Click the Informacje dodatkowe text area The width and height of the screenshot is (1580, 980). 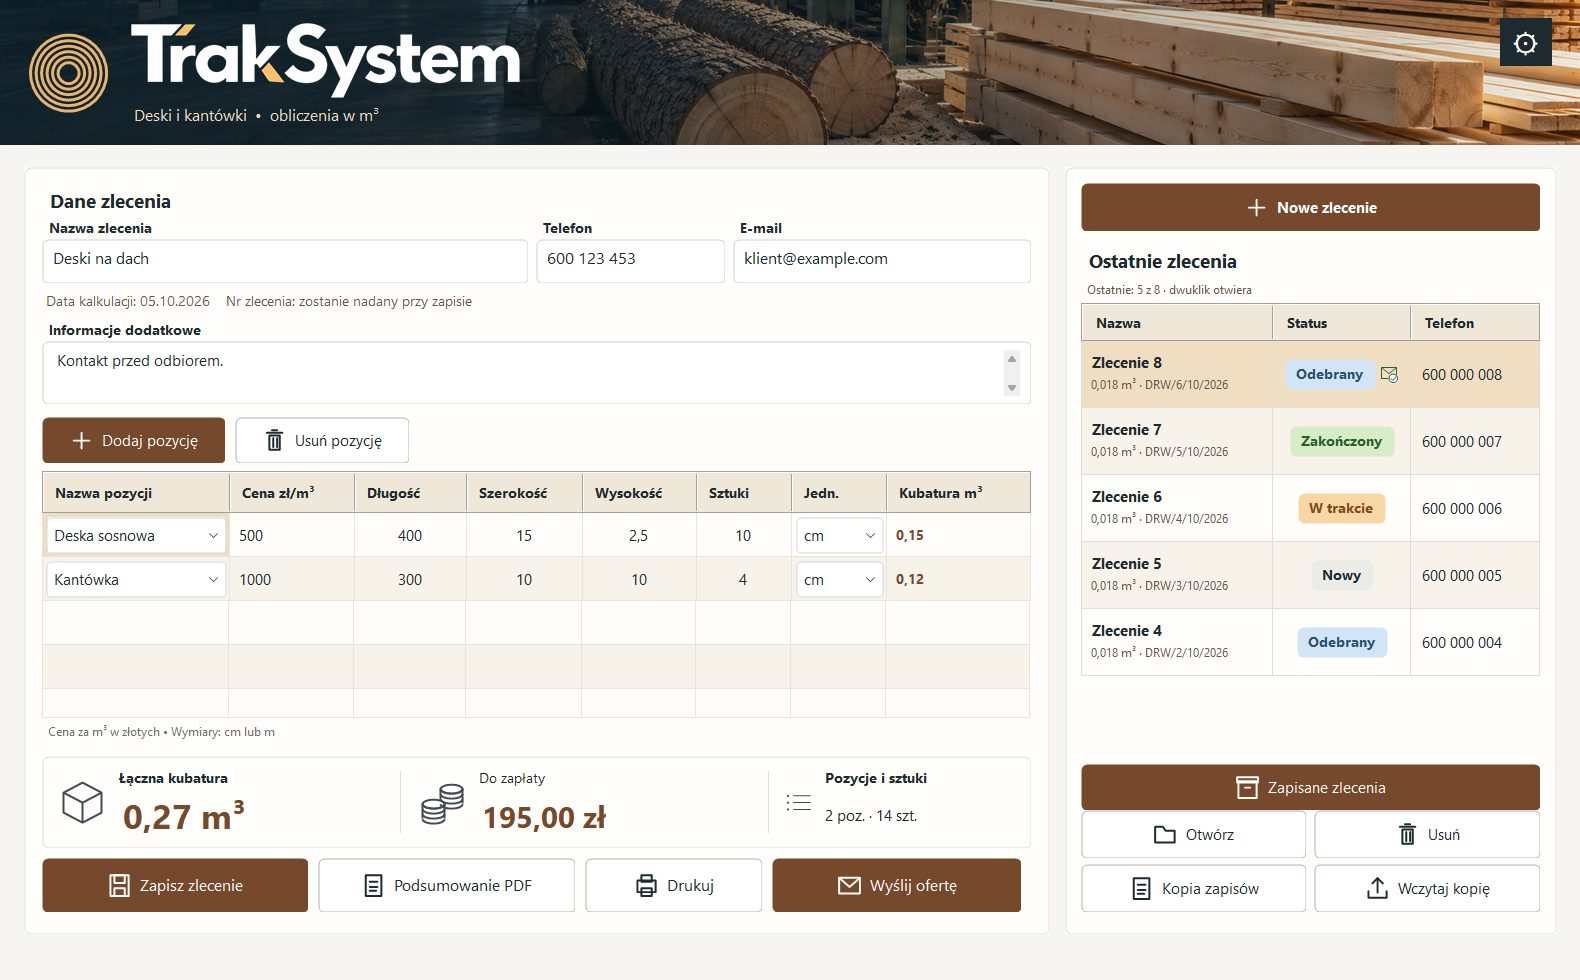tap(537, 373)
